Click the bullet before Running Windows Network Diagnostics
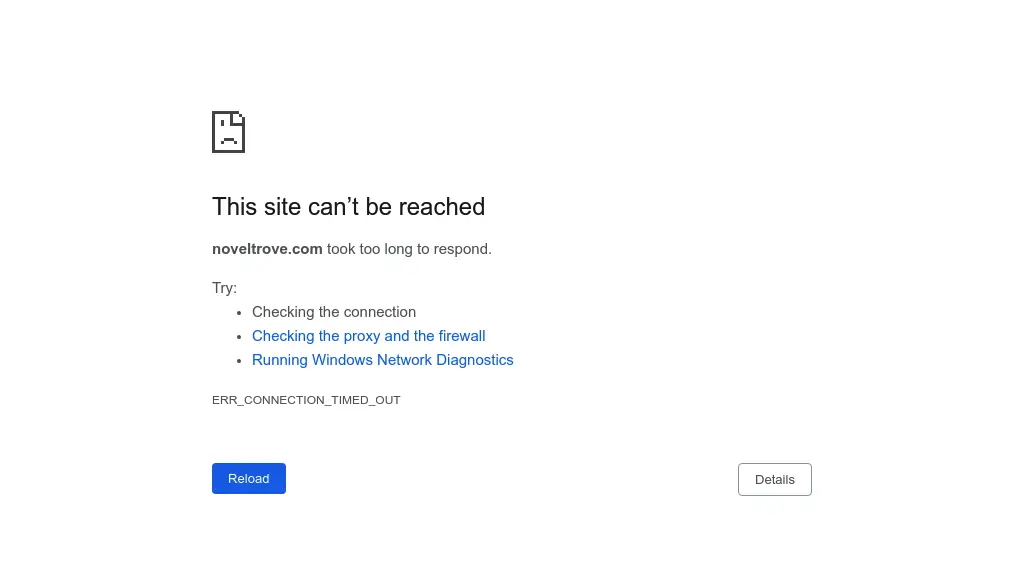Image resolution: width=1024 pixels, height=576 pixels. click(x=240, y=361)
